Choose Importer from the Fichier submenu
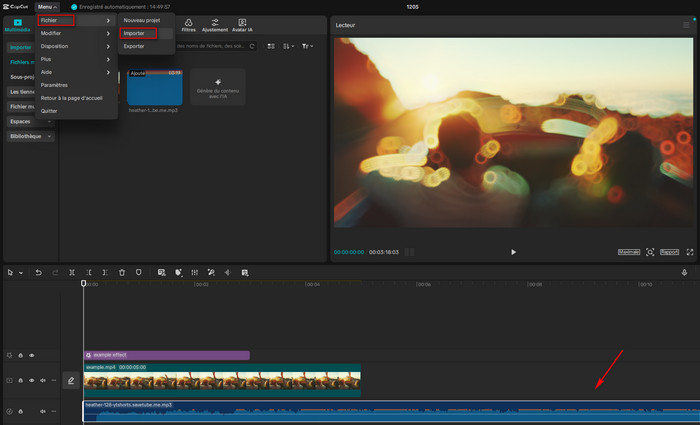The height and width of the screenshot is (425, 700). pos(134,33)
